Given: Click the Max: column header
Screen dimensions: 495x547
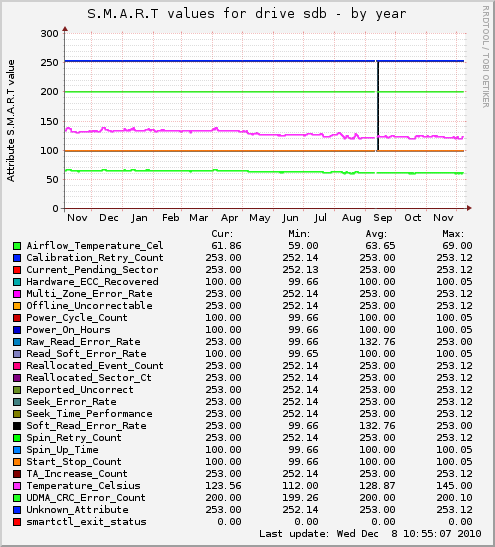Looking at the screenshot, I should click(453, 234).
